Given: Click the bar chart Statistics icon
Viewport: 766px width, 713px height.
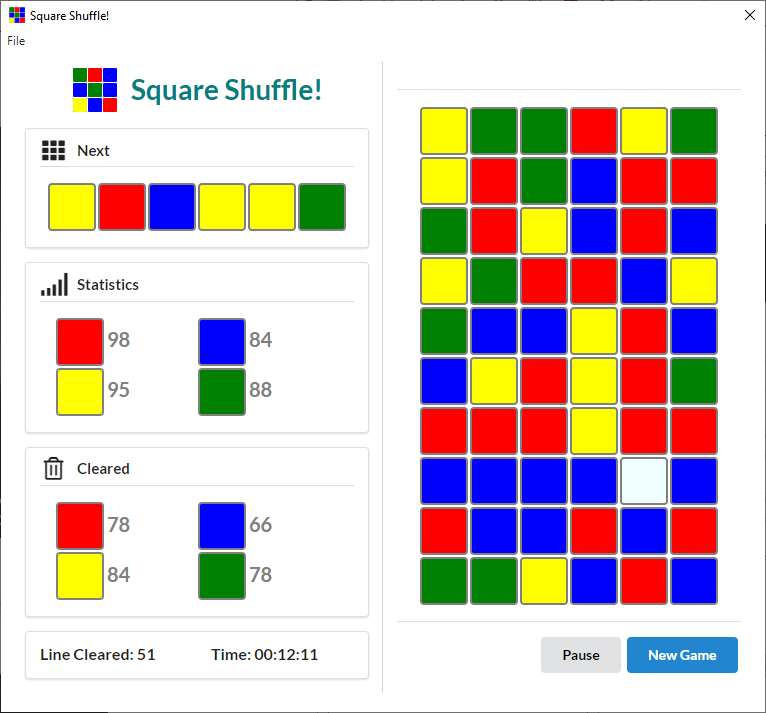Looking at the screenshot, I should click(x=54, y=285).
